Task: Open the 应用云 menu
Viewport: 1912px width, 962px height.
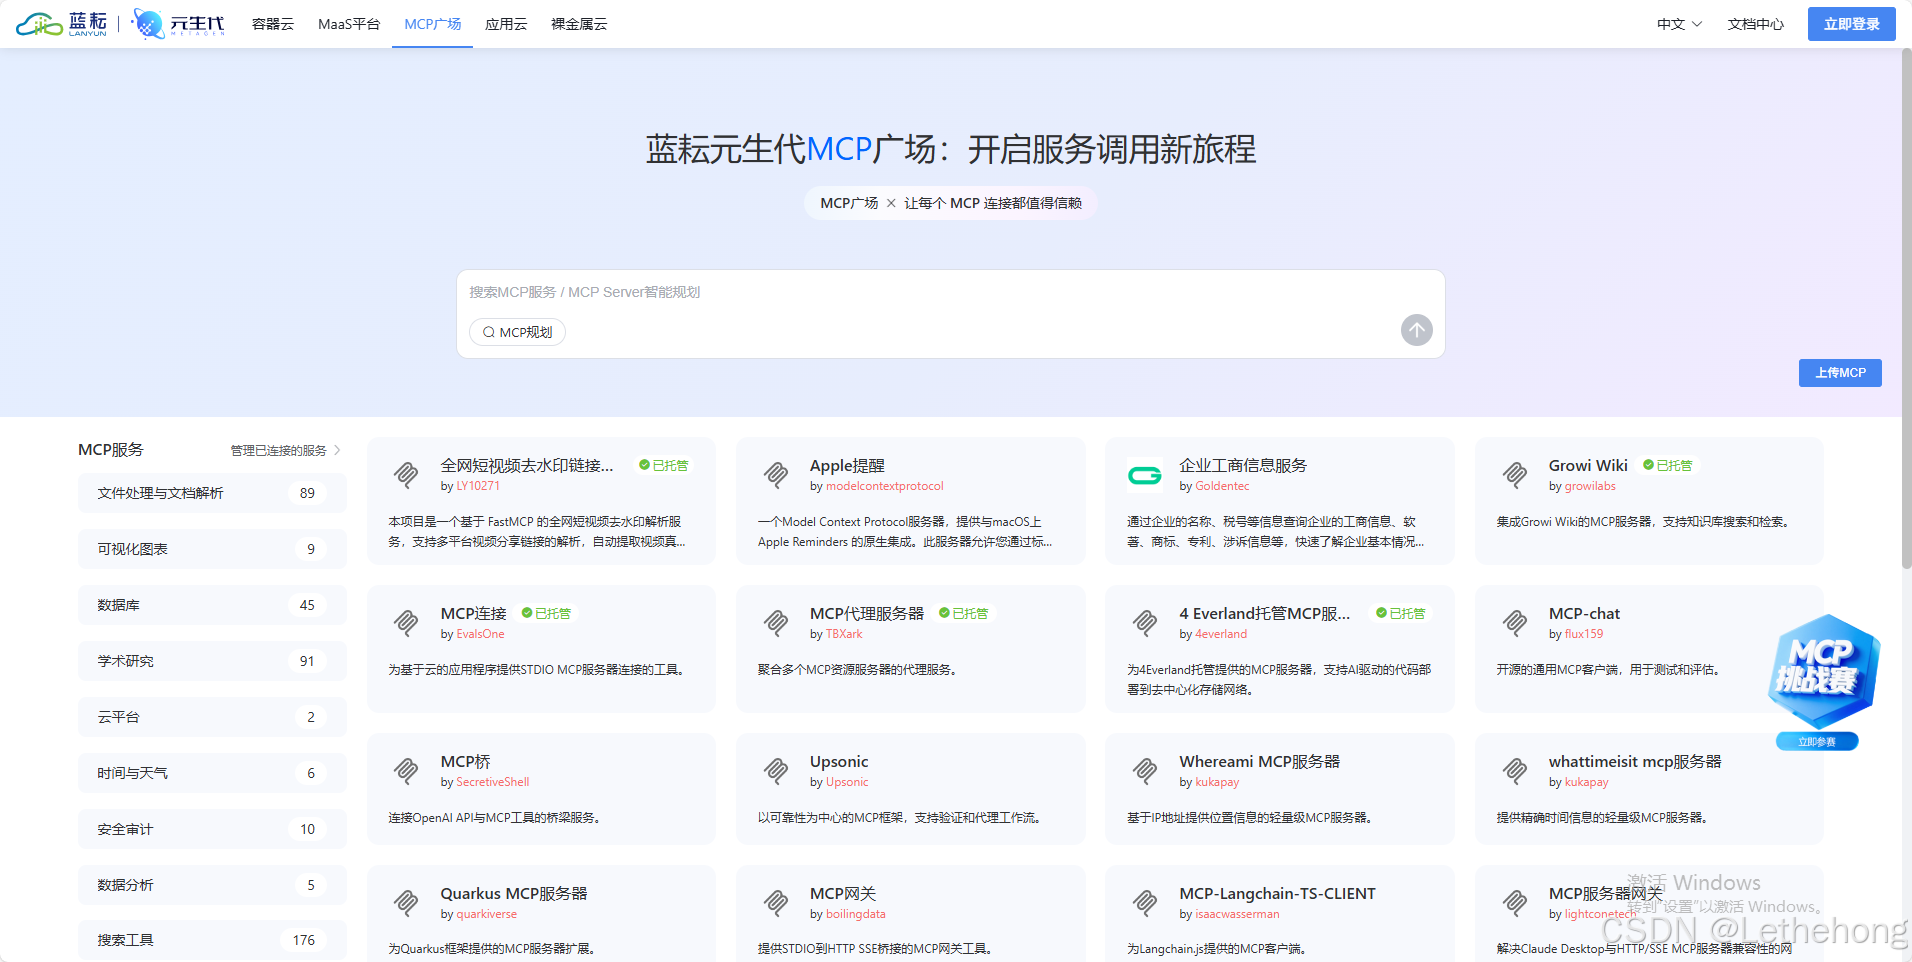Action: (x=506, y=24)
